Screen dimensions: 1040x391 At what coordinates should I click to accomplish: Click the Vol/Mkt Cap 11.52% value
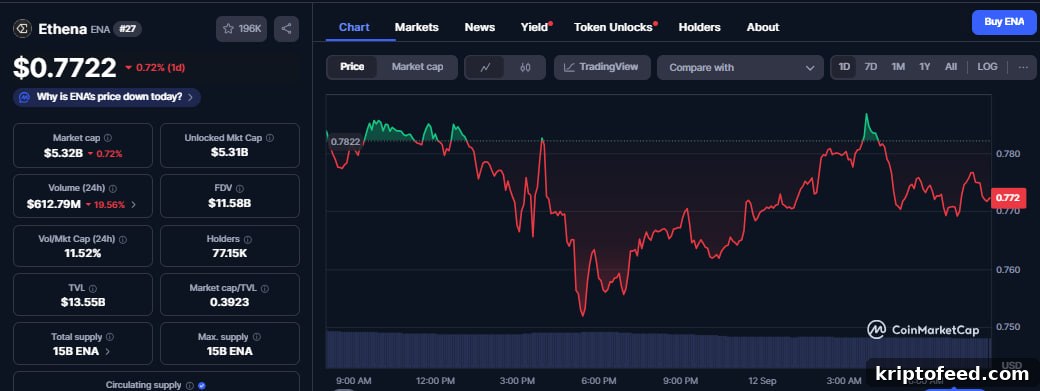click(83, 253)
